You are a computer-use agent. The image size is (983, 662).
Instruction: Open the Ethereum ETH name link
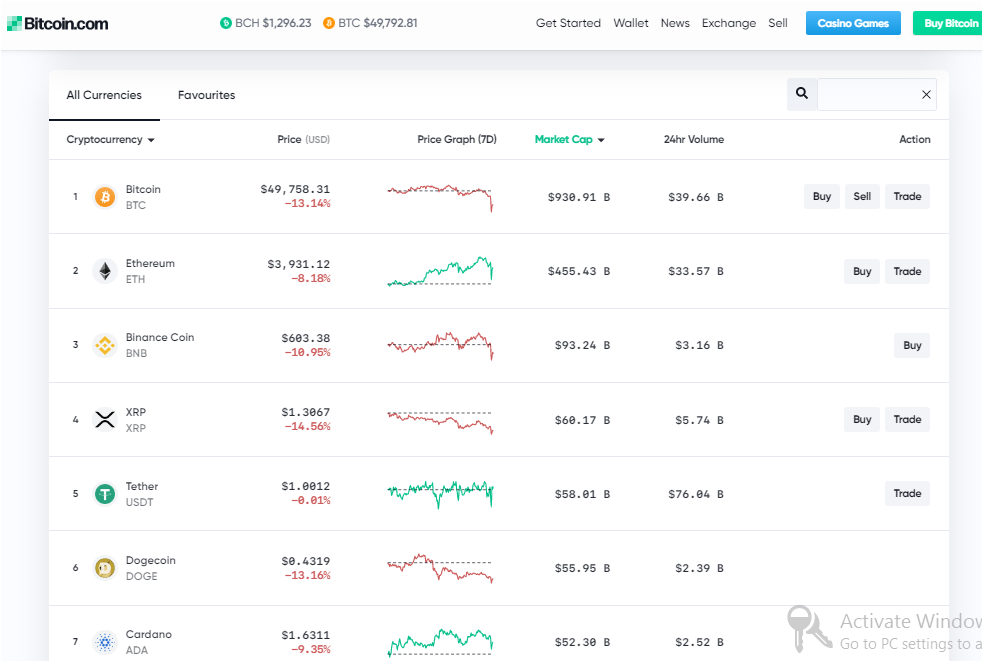pos(150,271)
